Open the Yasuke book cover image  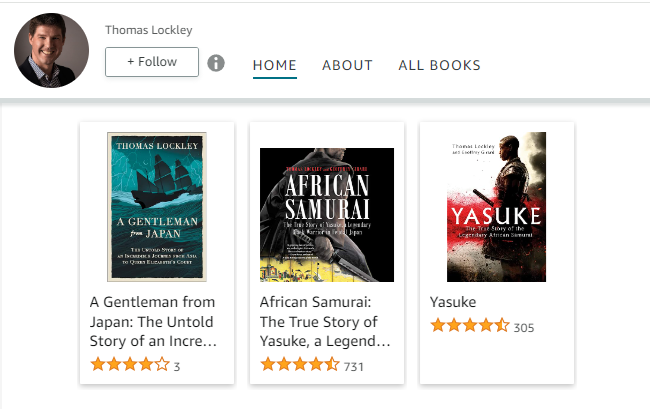(x=496, y=207)
